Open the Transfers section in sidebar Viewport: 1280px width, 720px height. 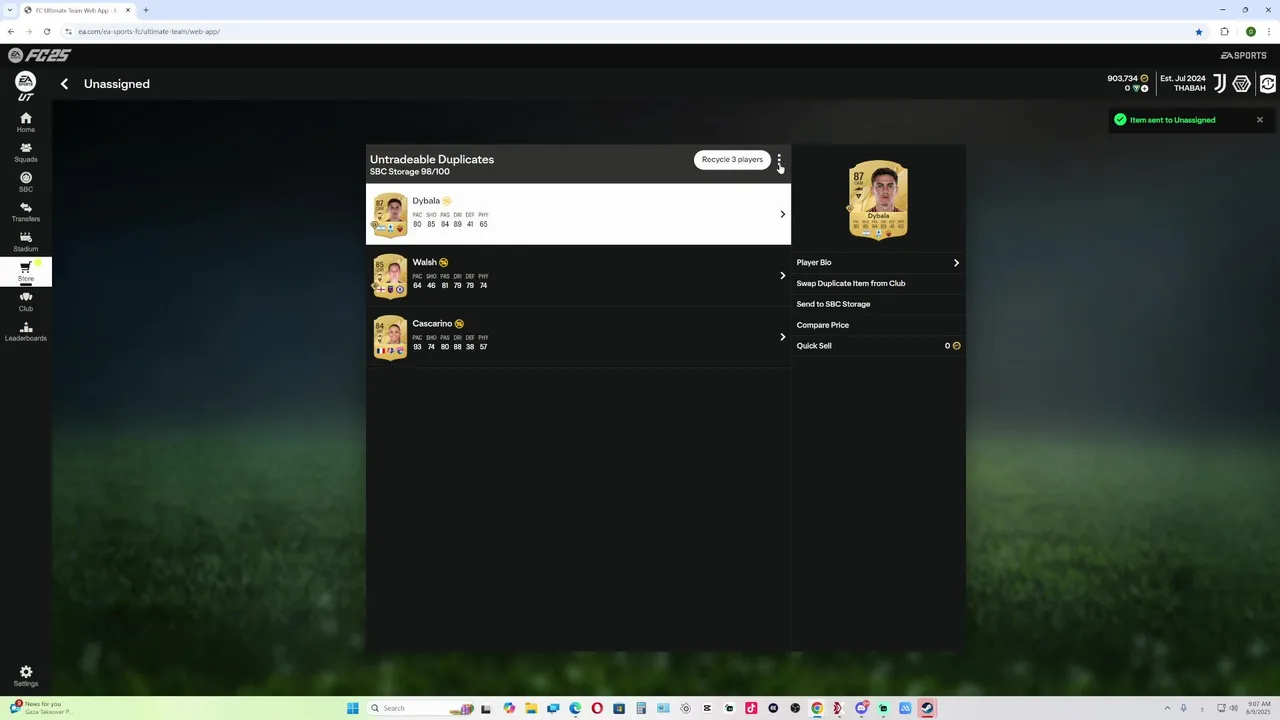[26, 212]
